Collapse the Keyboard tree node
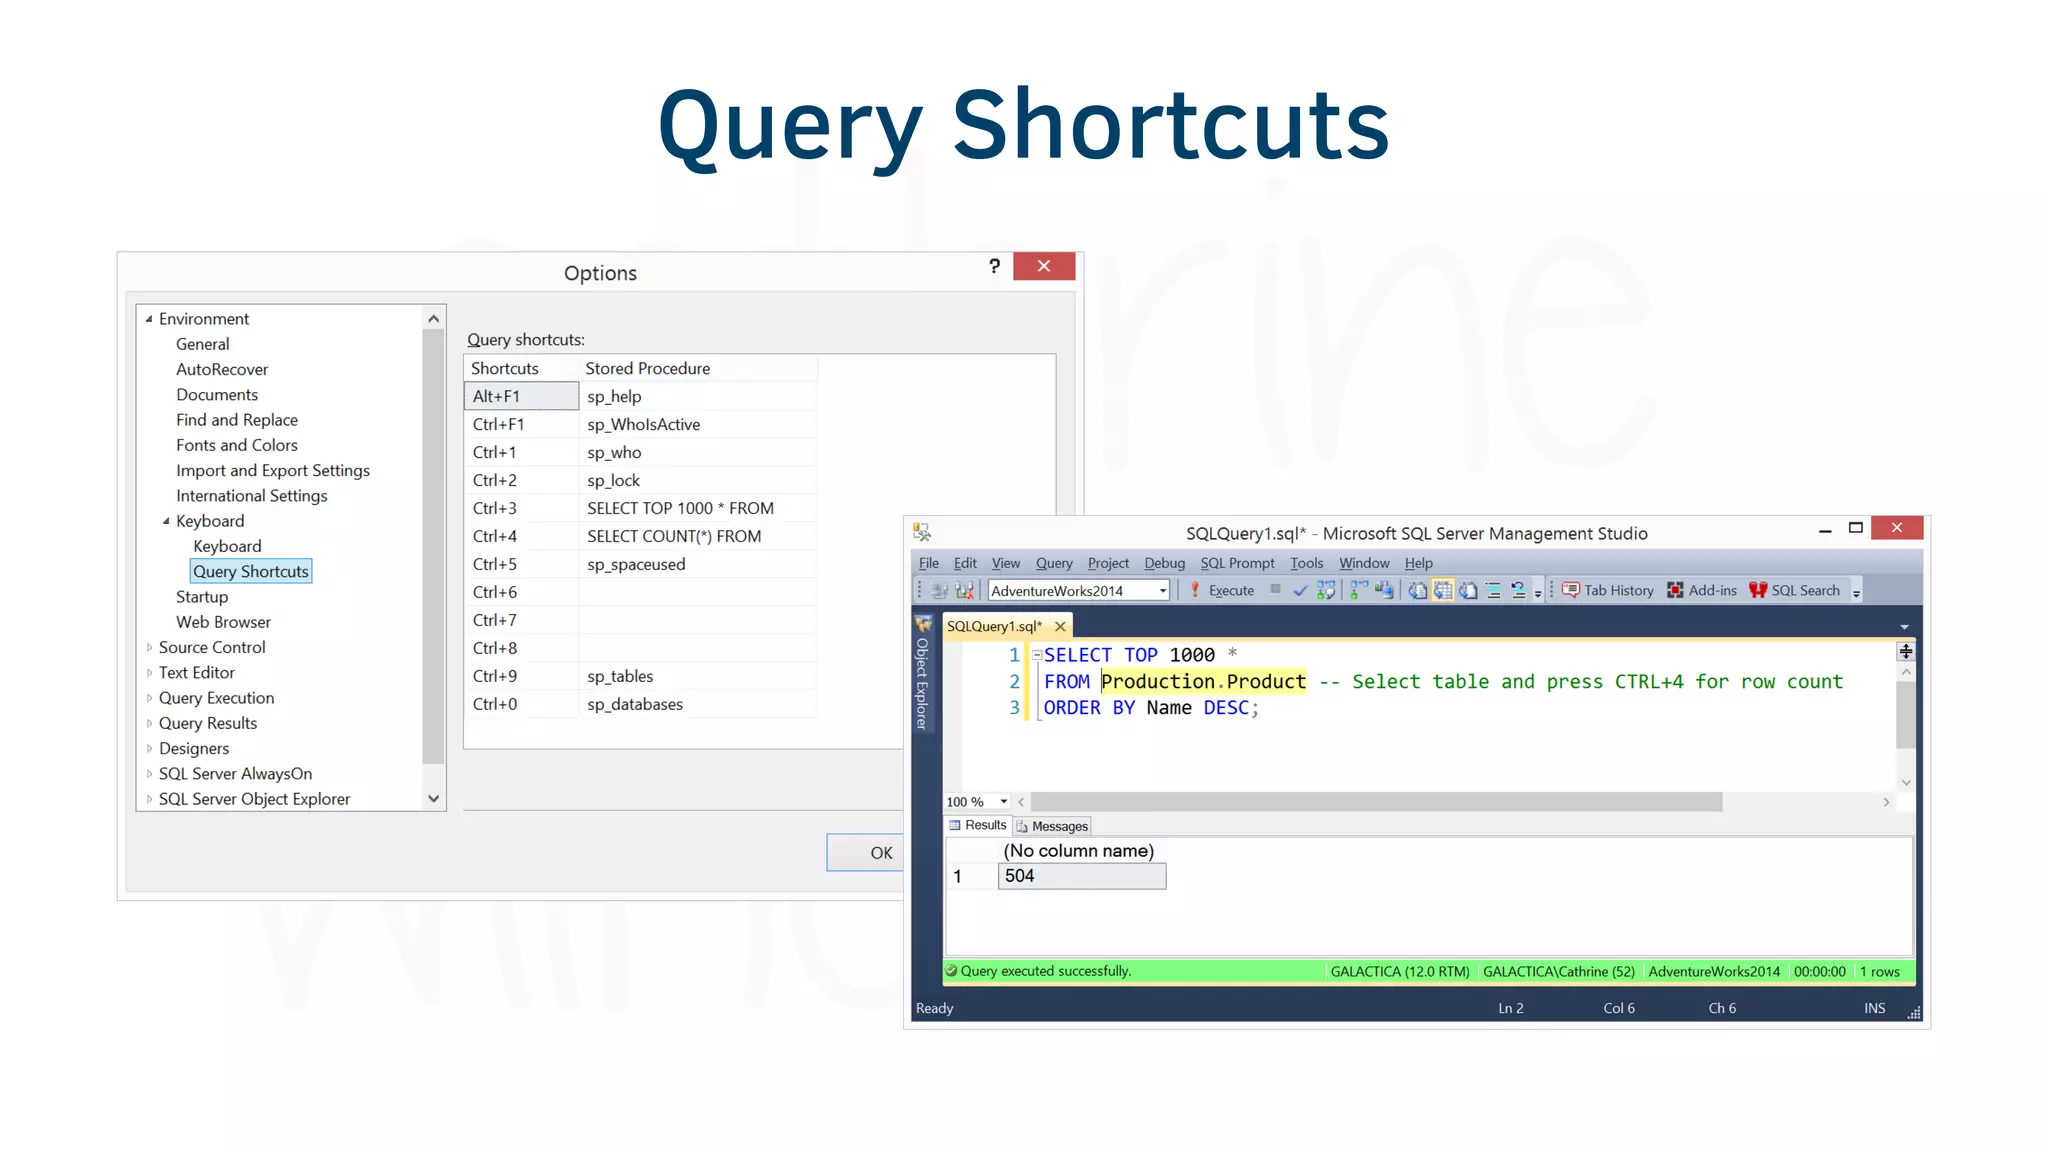This screenshot has width=2048, height=1152. (x=166, y=521)
